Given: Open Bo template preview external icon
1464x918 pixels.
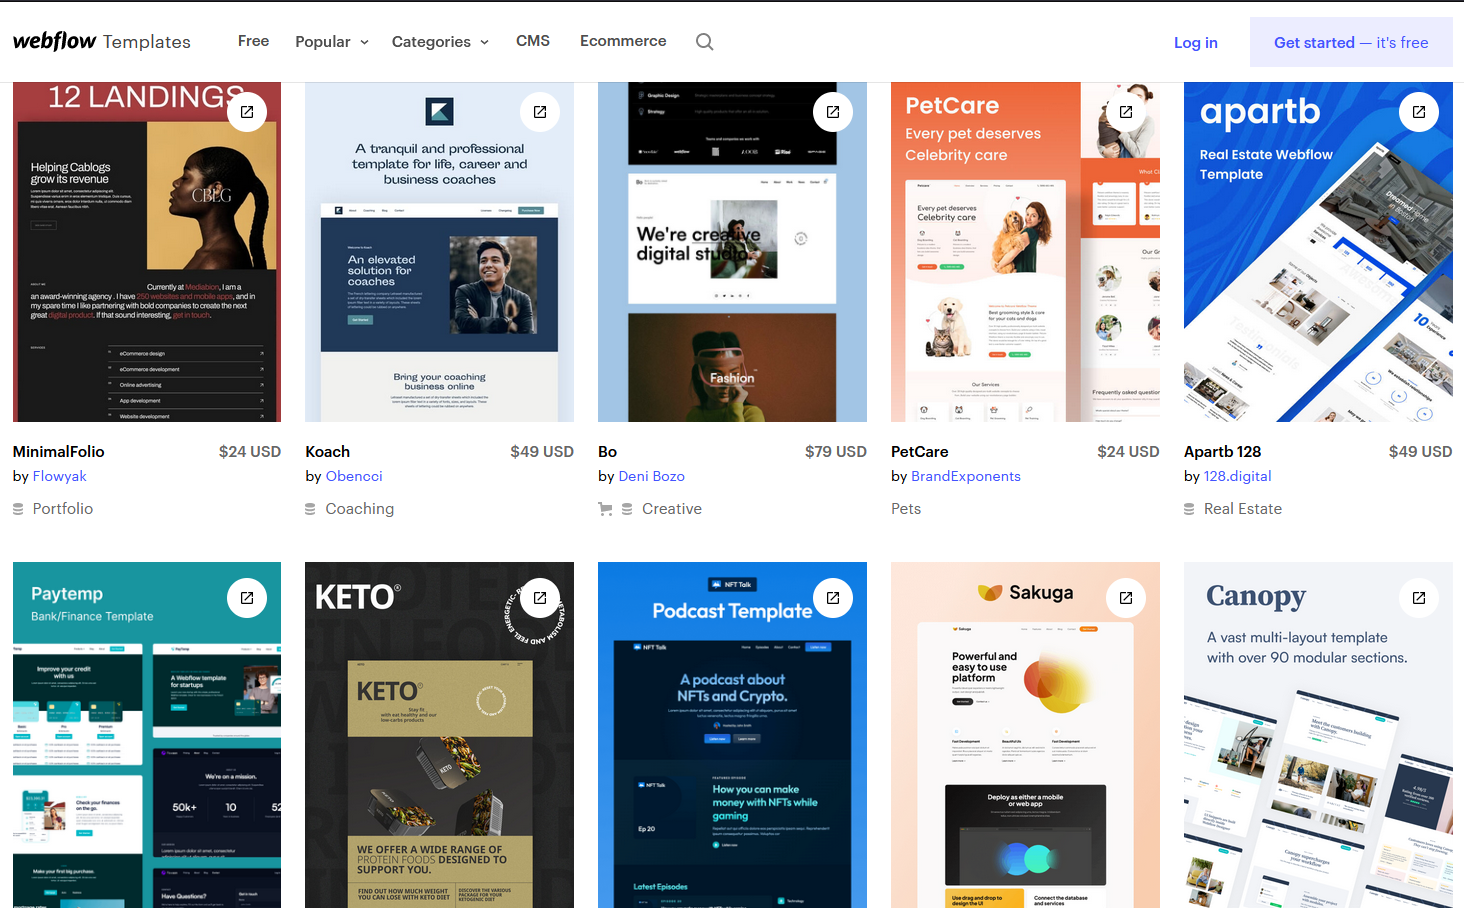Looking at the screenshot, I should coord(833,112).
